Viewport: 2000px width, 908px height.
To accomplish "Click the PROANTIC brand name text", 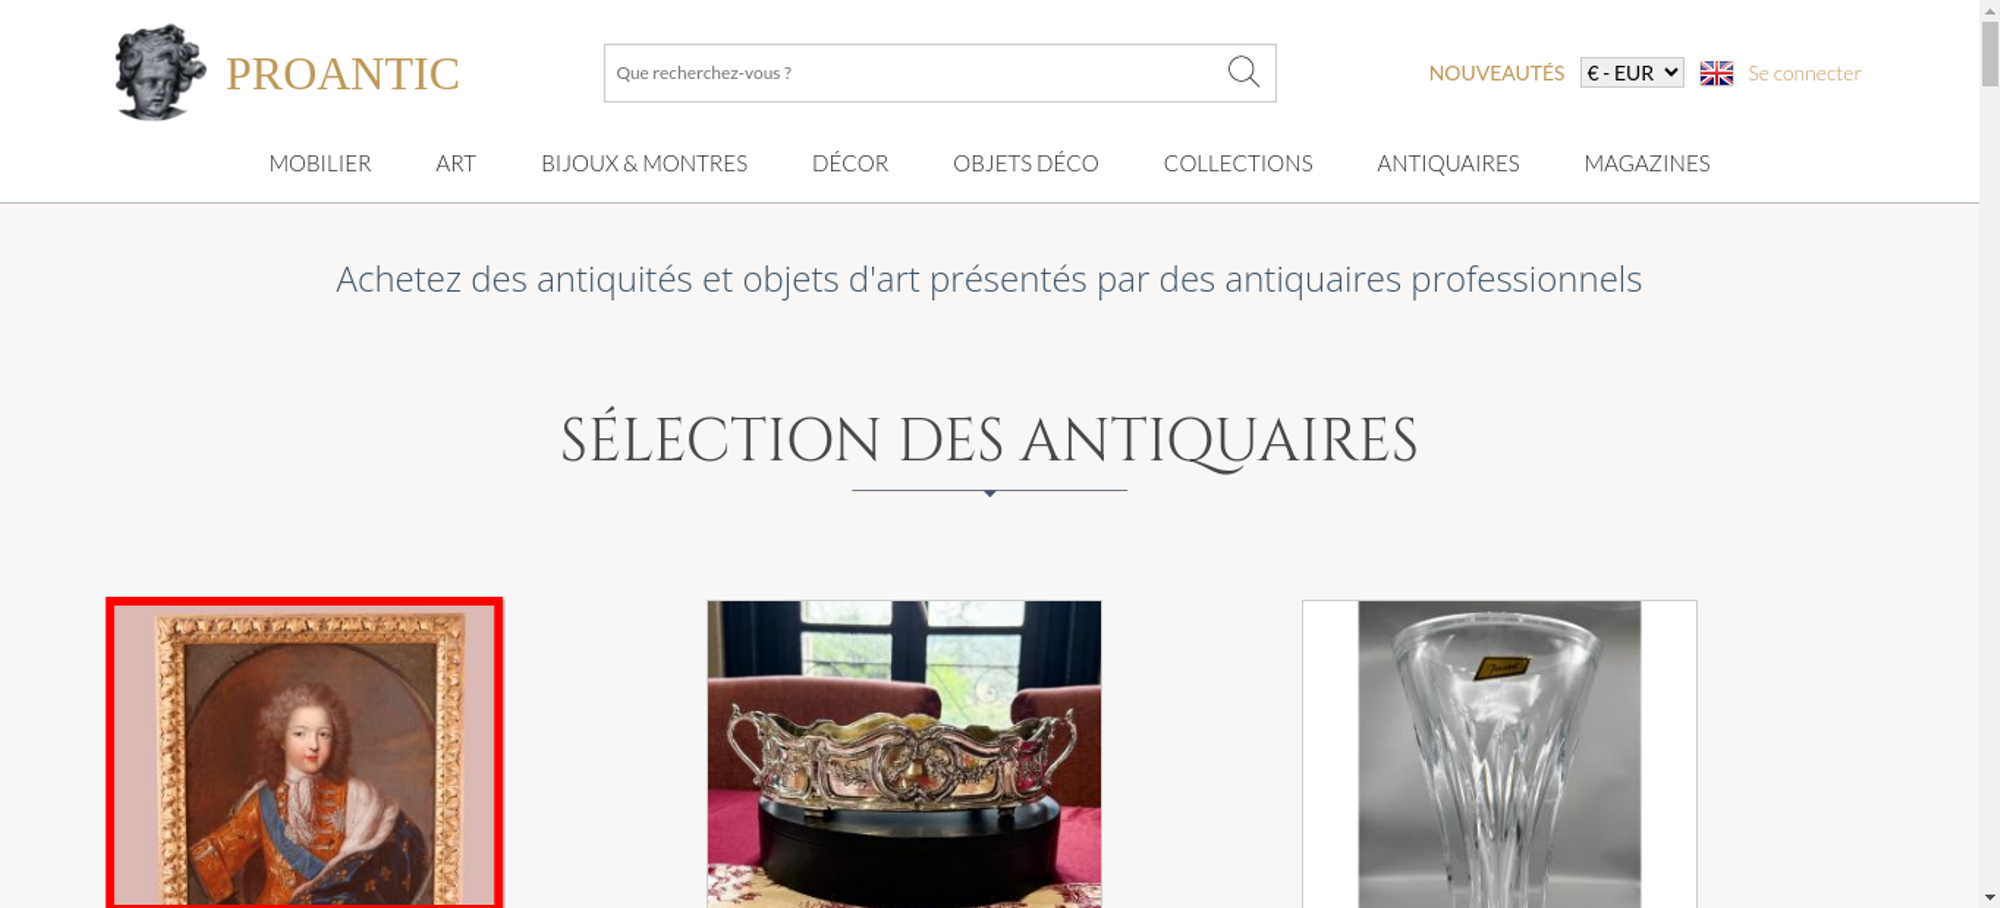I will (x=342, y=74).
